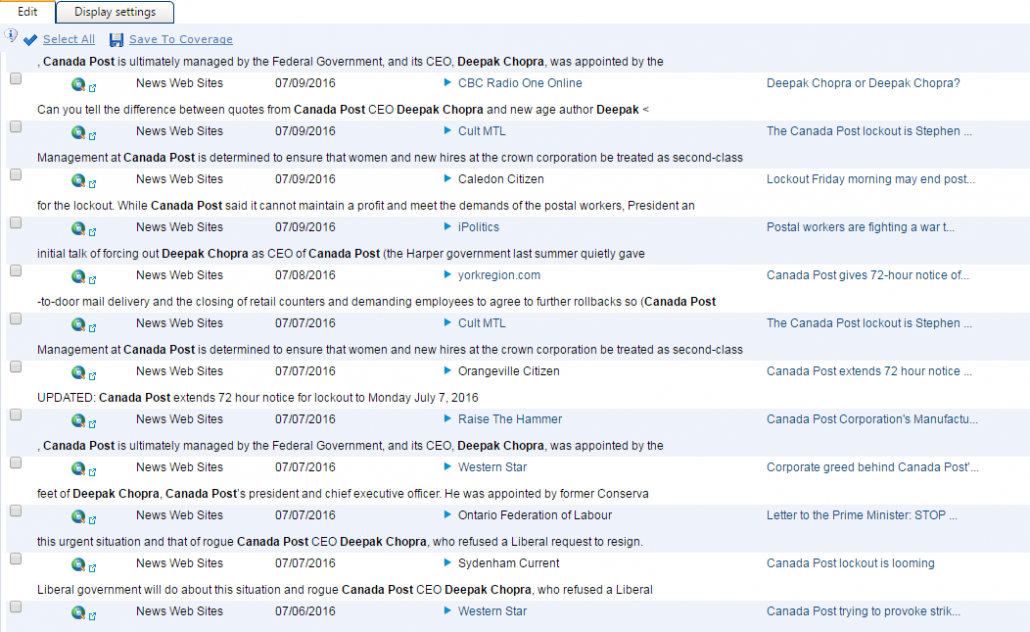The width and height of the screenshot is (1030, 632).
Task: Click external link icon in the iPolitics row
Action: [x=93, y=231]
